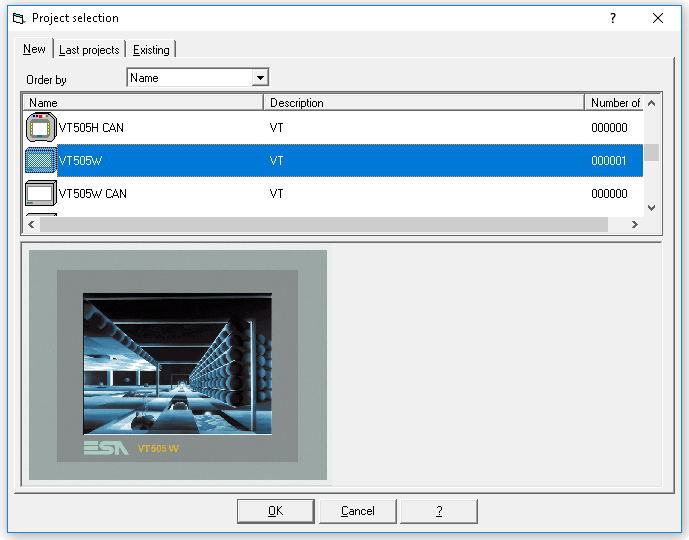689x540 pixels.
Task: Open the Last projects tab
Action: point(89,50)
